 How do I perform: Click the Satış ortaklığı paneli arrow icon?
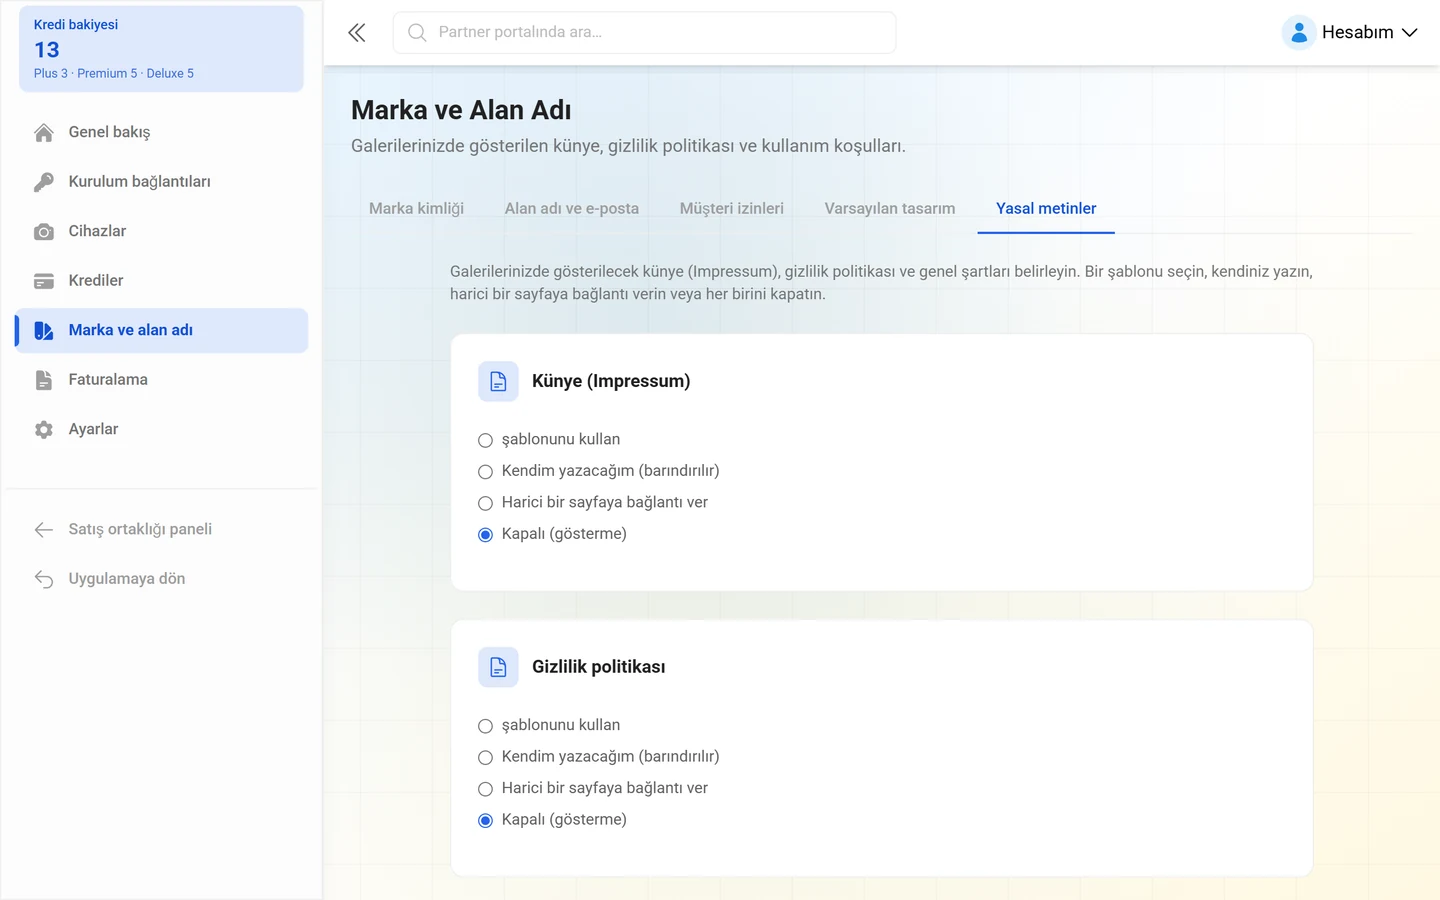44,530
